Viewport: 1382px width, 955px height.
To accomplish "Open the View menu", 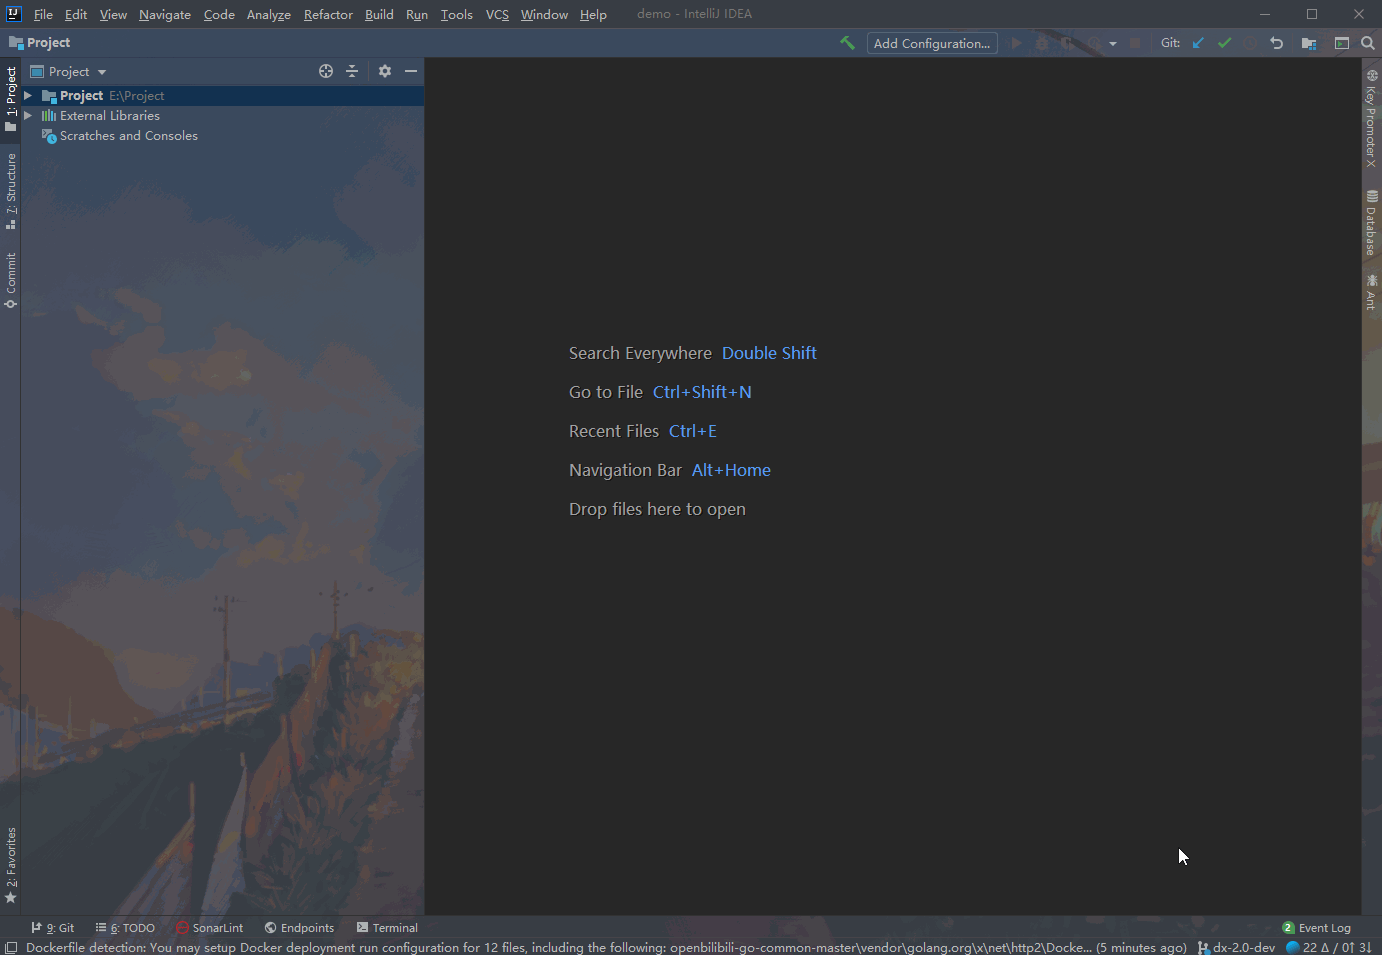I will coord(113,14).
